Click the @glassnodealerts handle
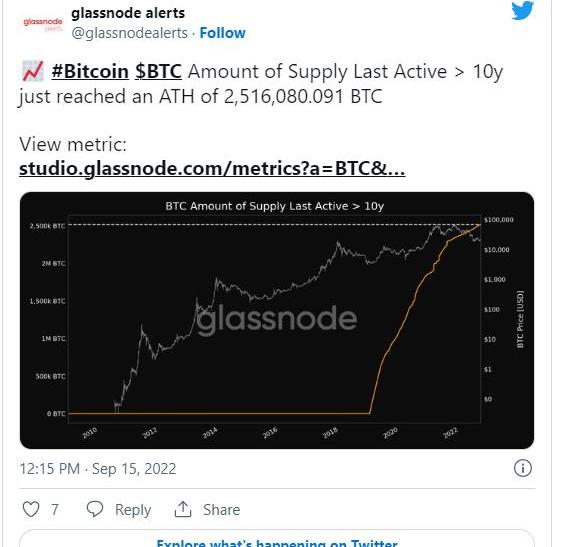This screenshot has height=547, width=566. point(130,33)
